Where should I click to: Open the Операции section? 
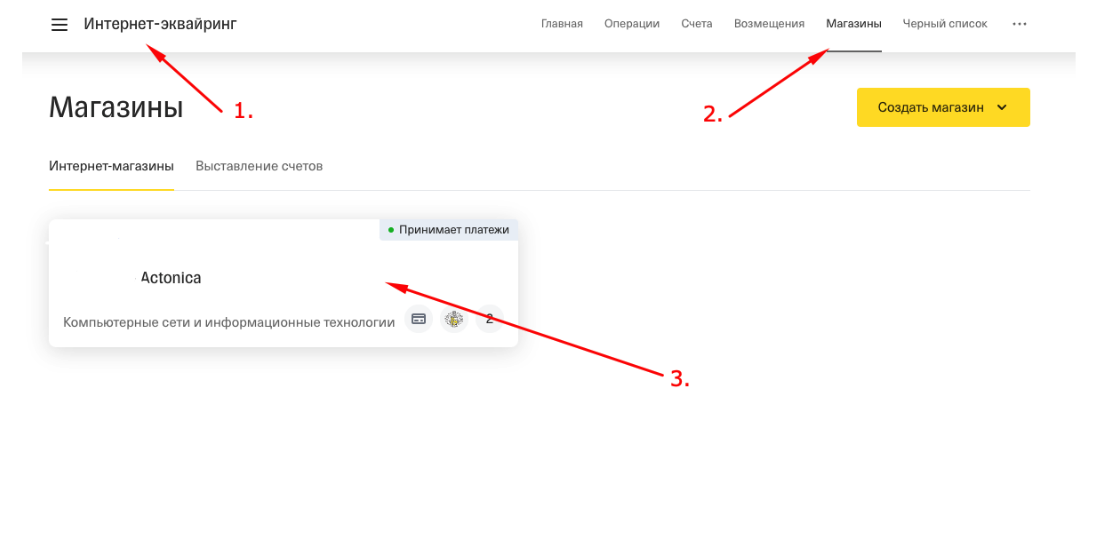coord(631,24)
